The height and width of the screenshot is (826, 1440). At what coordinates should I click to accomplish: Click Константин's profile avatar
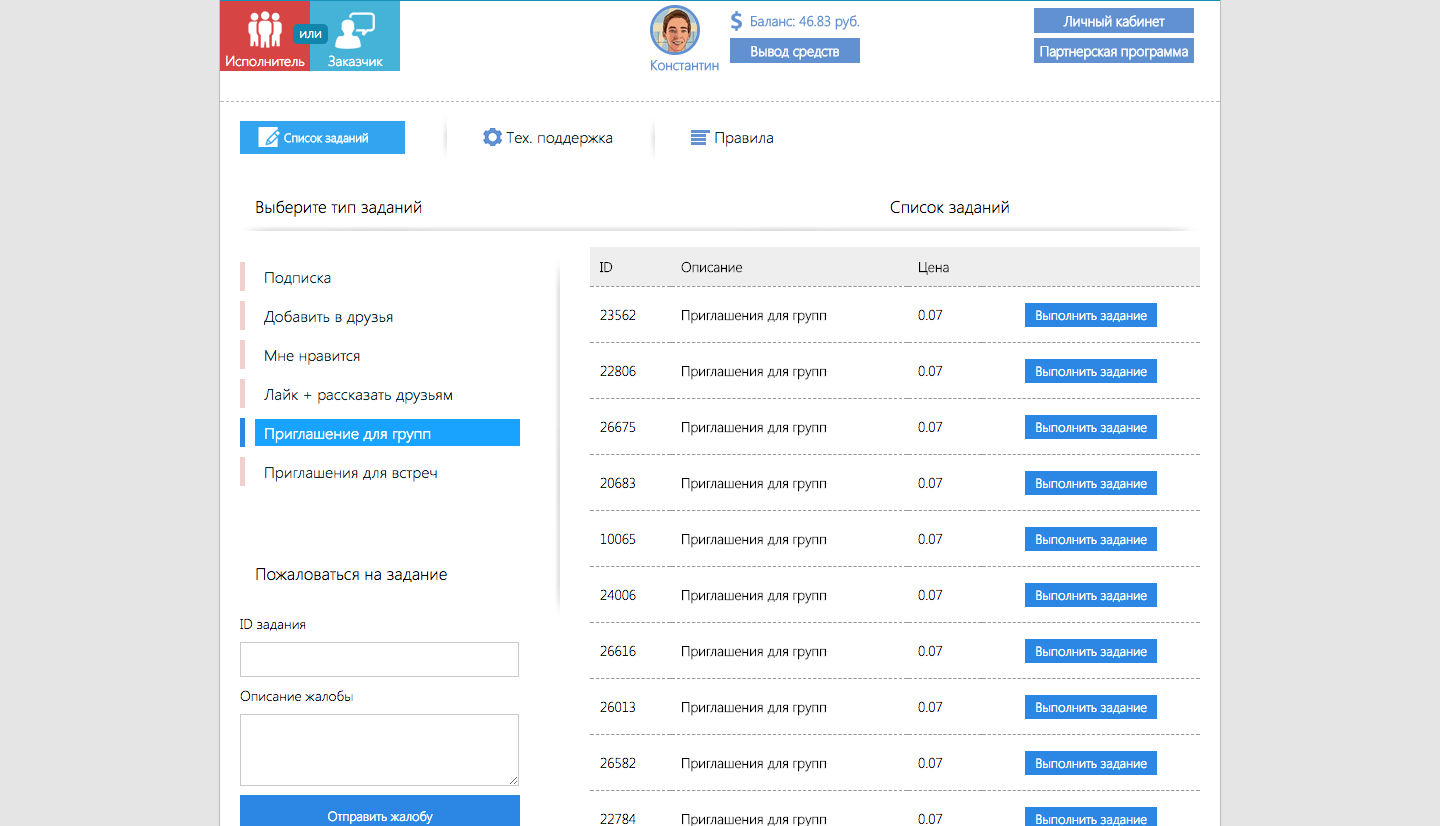(675, 30)
